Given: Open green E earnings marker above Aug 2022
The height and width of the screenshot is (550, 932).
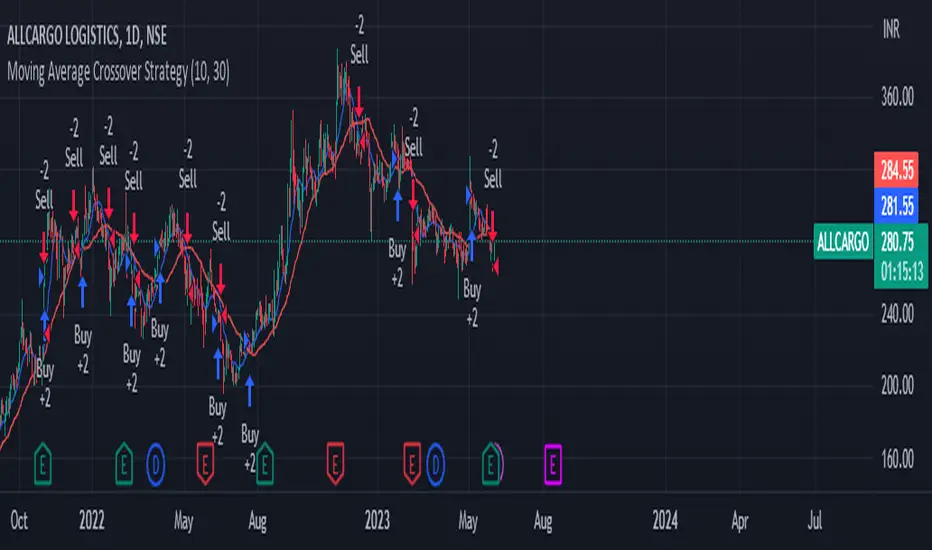Looking at the screenshot, I should pos(265,464).
